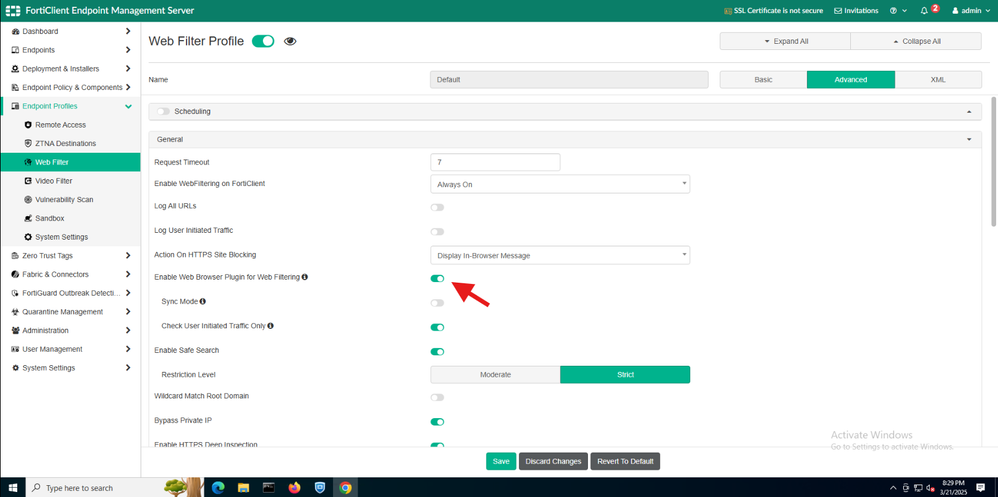Click the Endpoint Policy & Components icon
The image size is (998, 497).
(15, 87)
